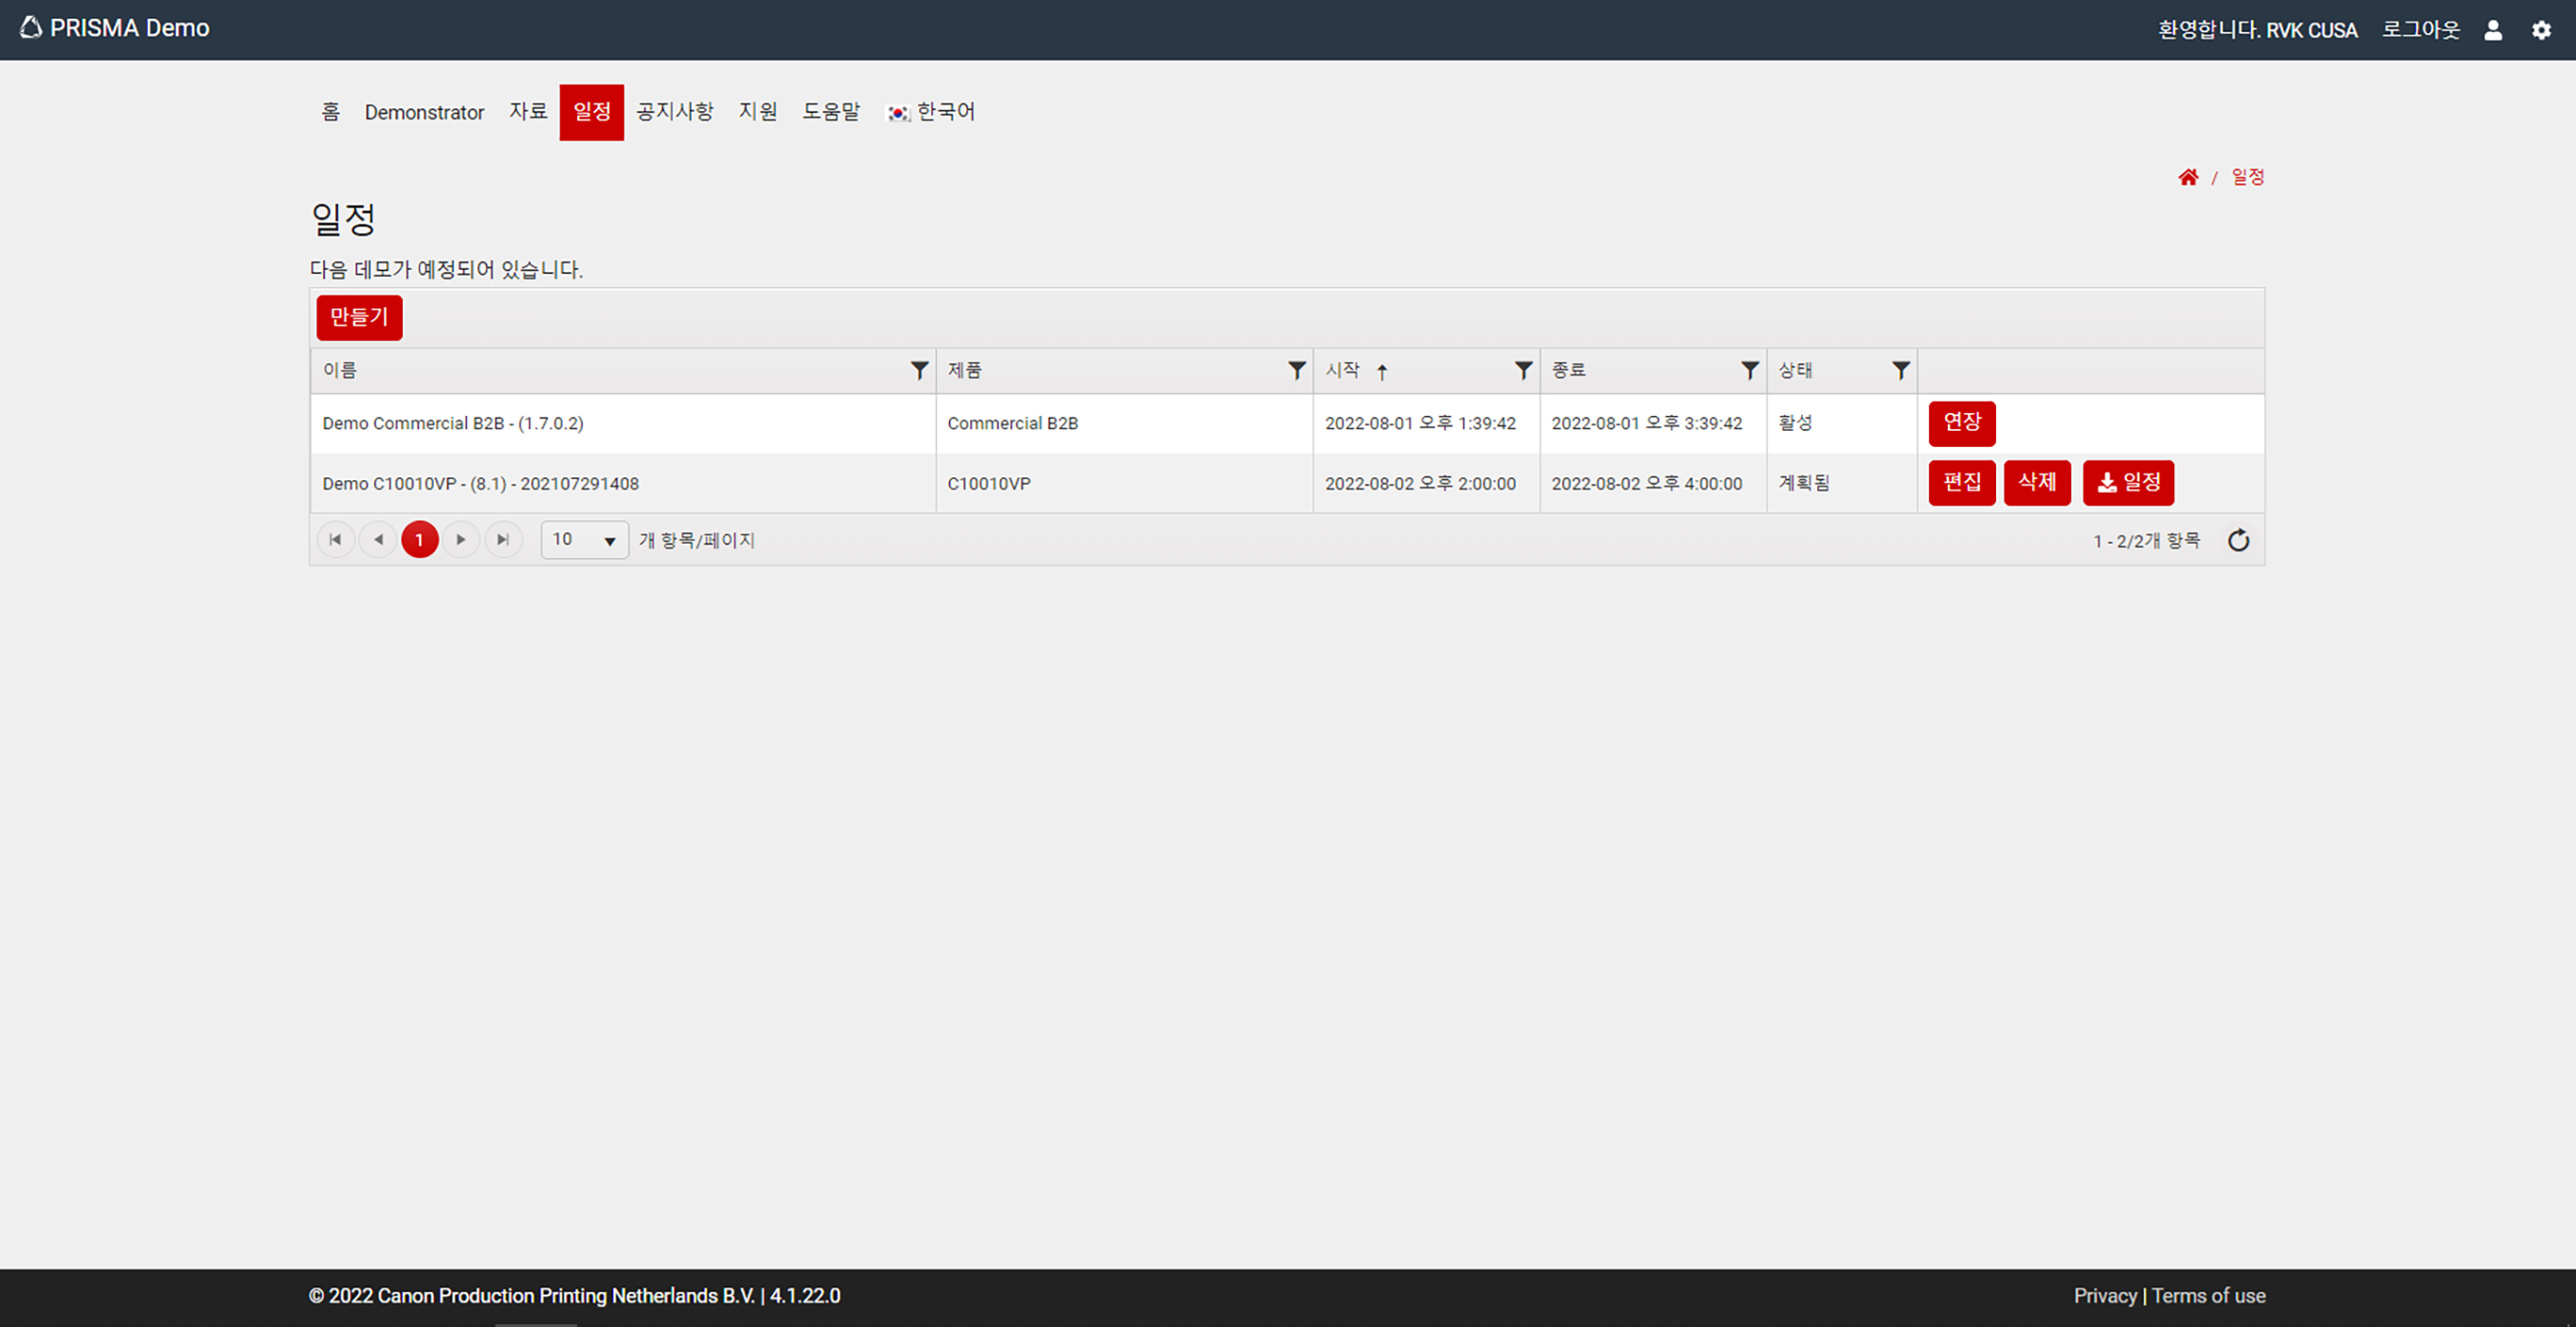Sort by the 시작 column header
This screenshot has height=1327, width=2576.
point(1343,370)
